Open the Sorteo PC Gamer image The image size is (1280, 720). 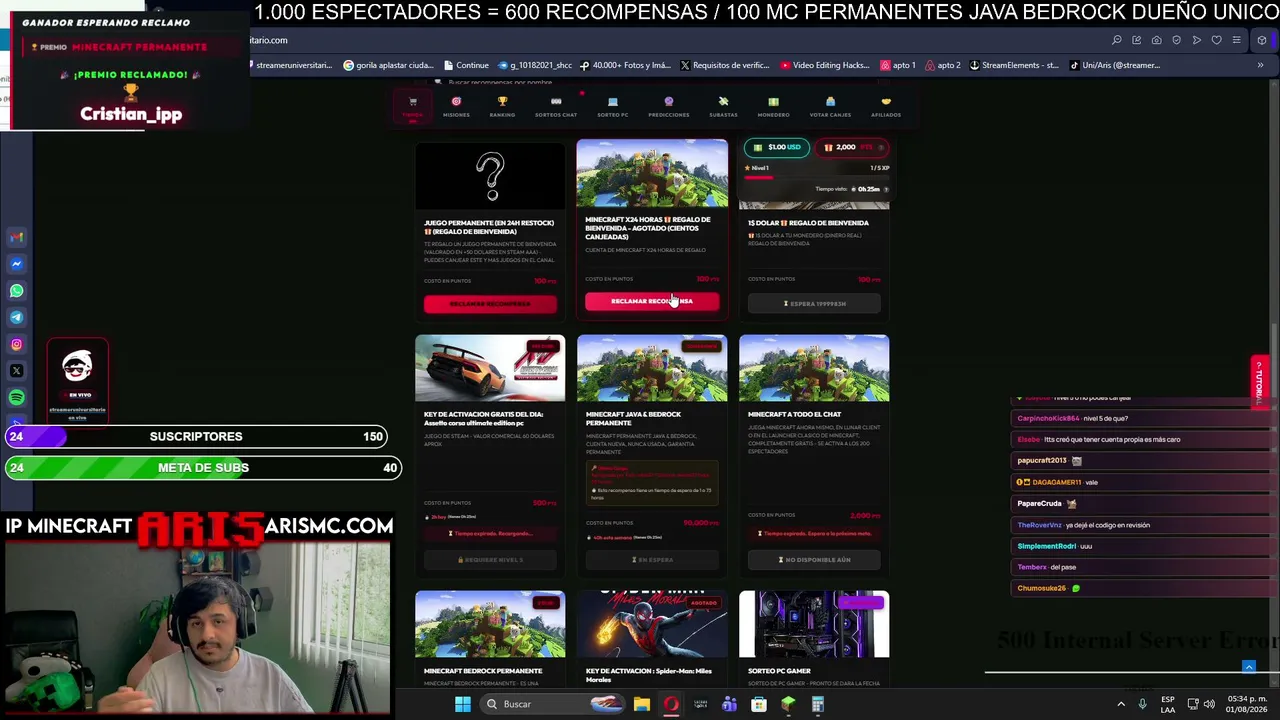pos(814,624)
